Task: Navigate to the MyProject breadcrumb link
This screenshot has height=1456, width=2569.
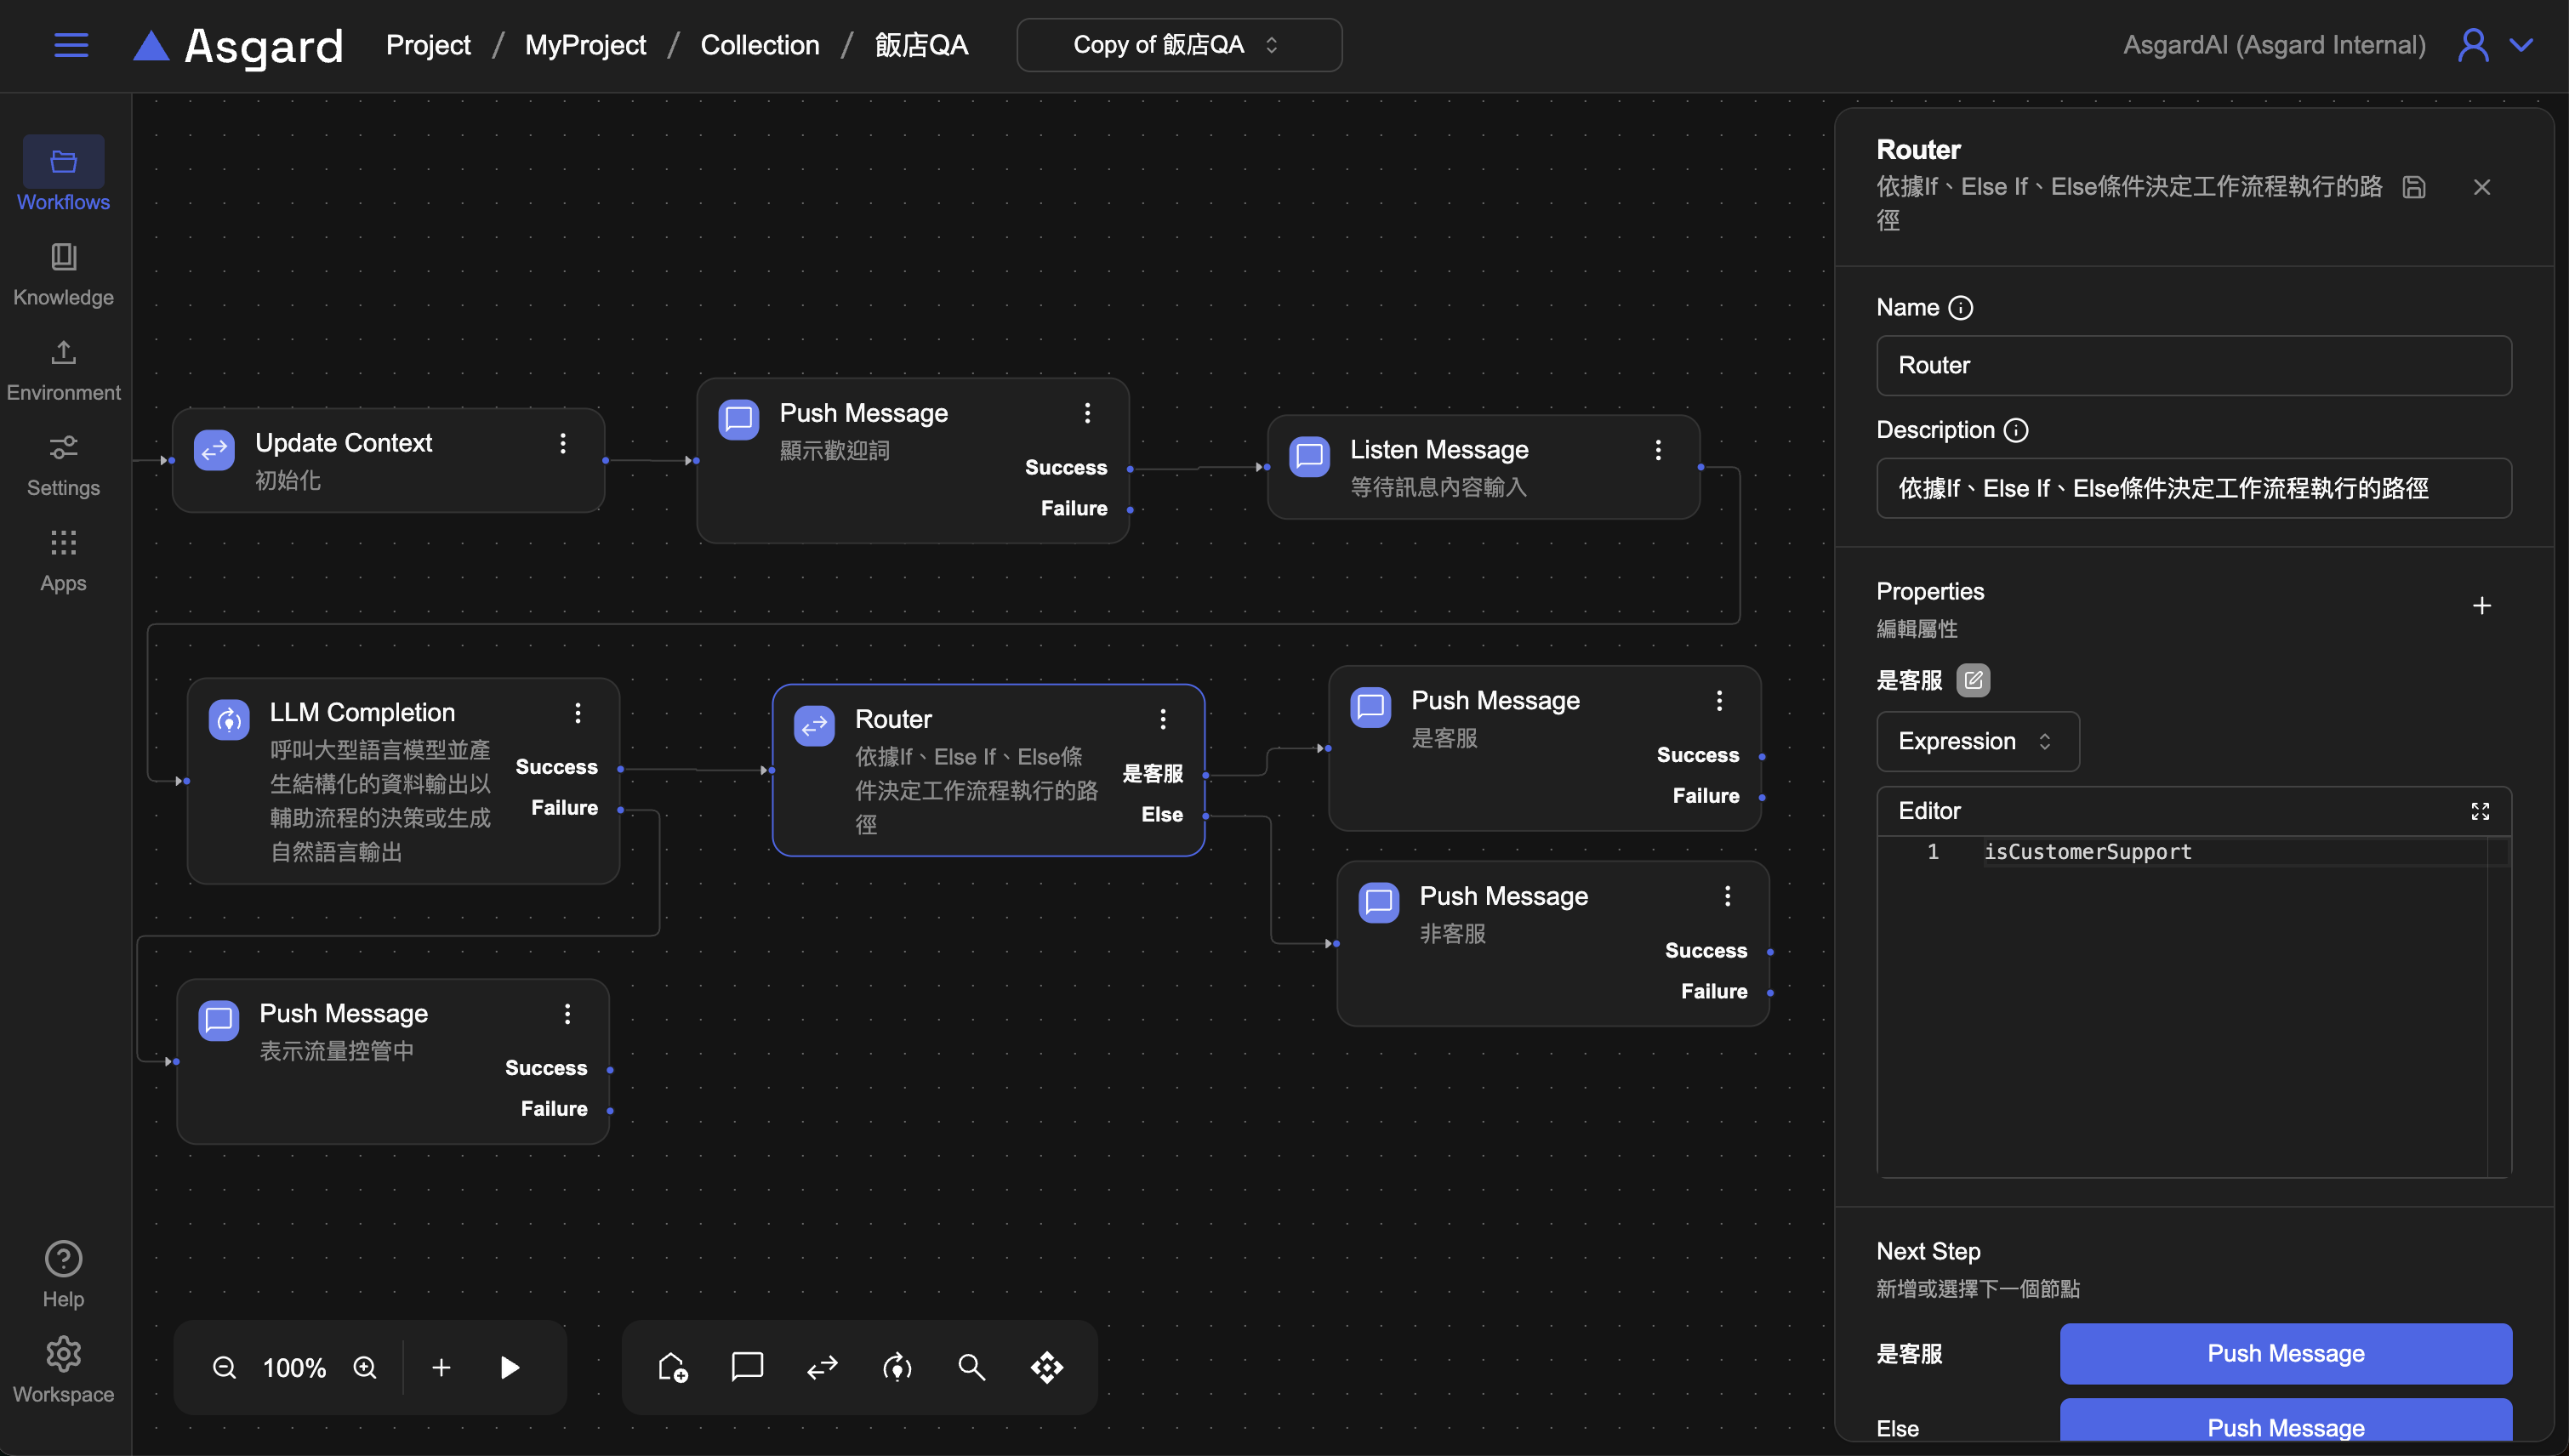Action: (x=585, y=45)
